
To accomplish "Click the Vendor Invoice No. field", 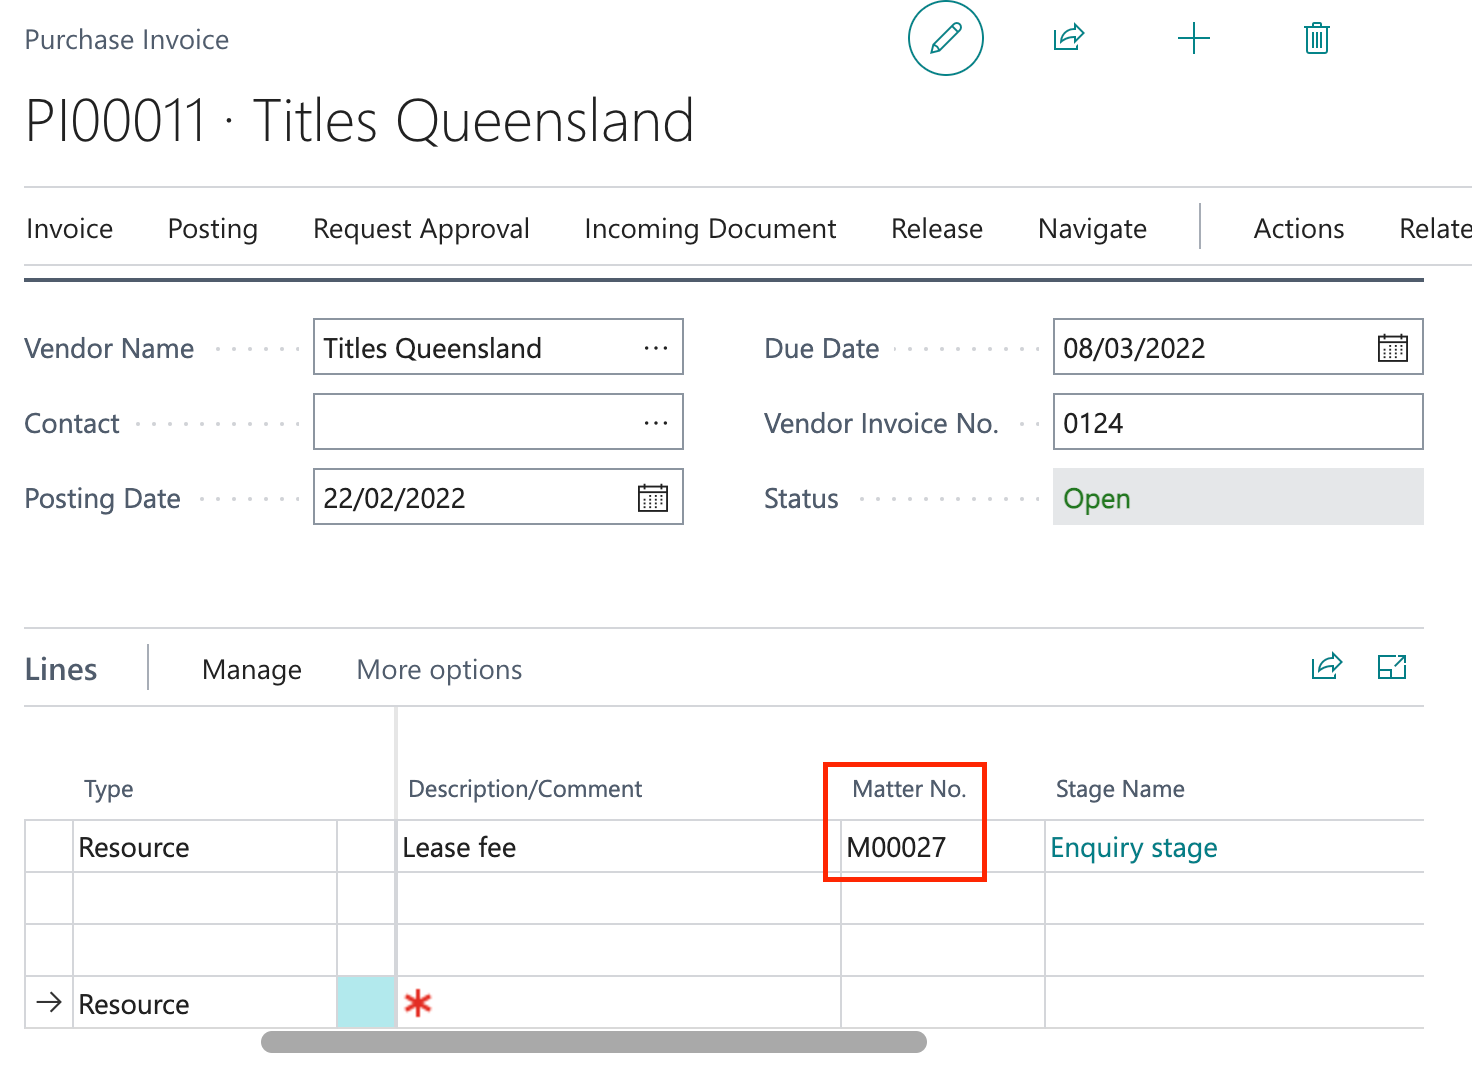I will 1238,422.
